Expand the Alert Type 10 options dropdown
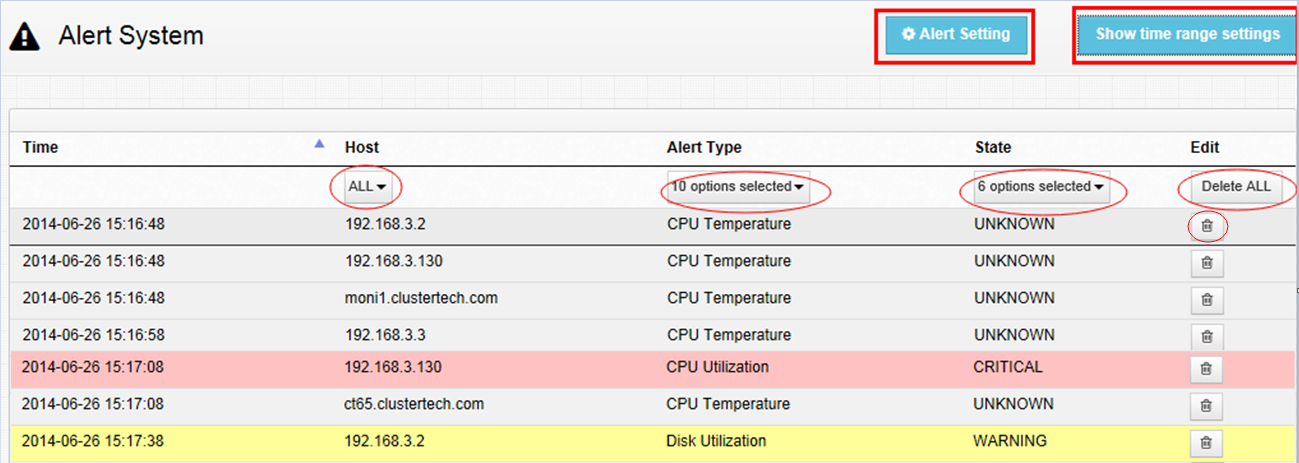The image size is (1299, 463). (x=737, y=187)
